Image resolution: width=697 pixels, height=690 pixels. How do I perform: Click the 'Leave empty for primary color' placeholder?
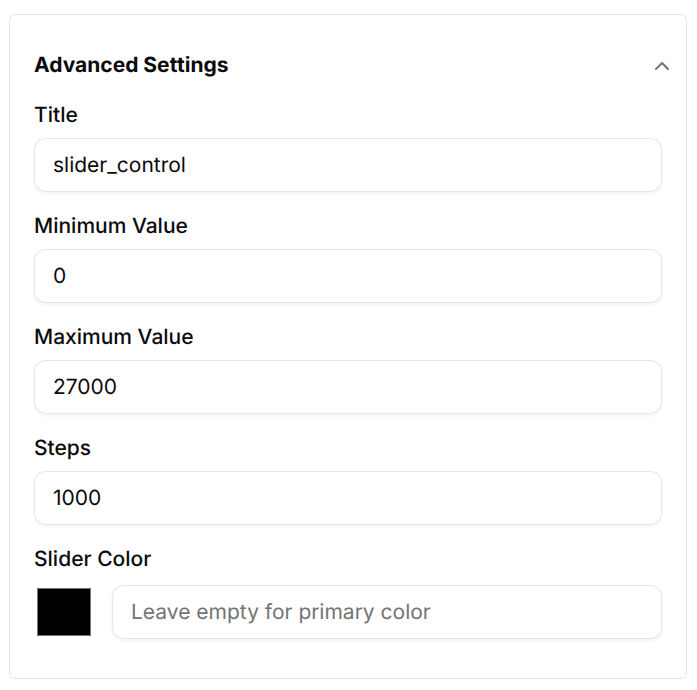[x=281, y=612]
